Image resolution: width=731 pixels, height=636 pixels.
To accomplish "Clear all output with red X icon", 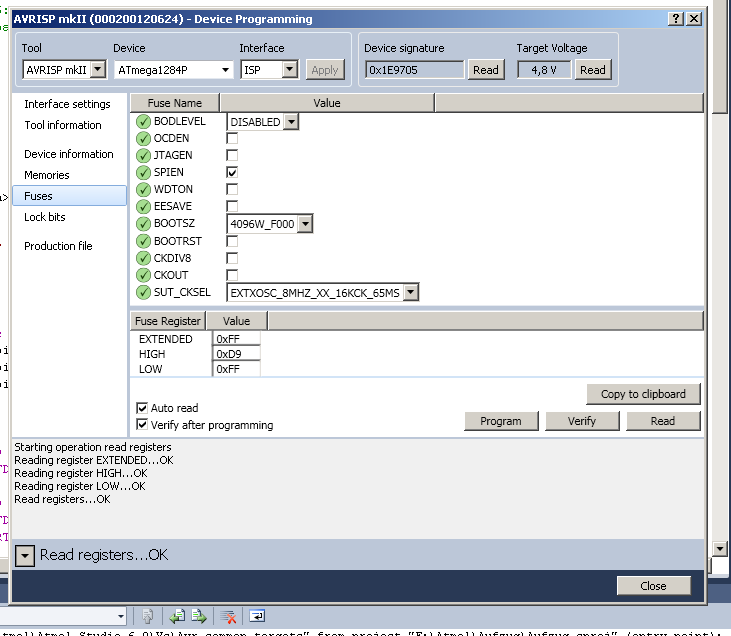I will coord(228,616).
